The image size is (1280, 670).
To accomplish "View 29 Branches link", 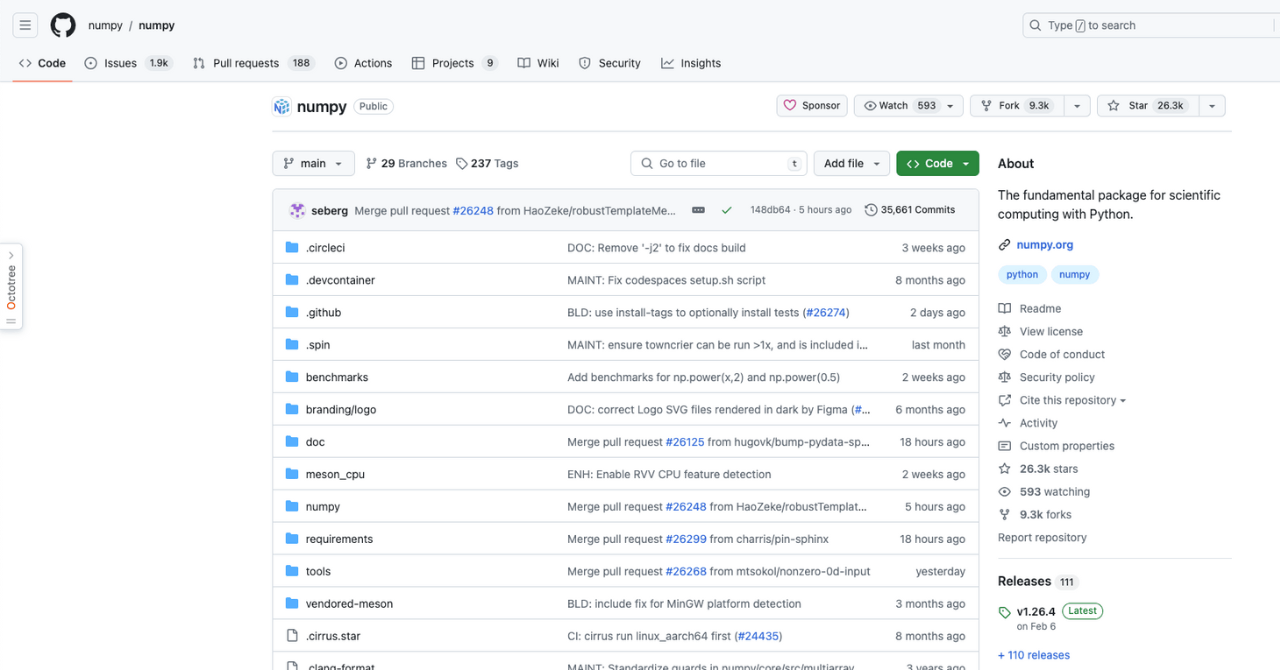I will click(x=406, y=163).
